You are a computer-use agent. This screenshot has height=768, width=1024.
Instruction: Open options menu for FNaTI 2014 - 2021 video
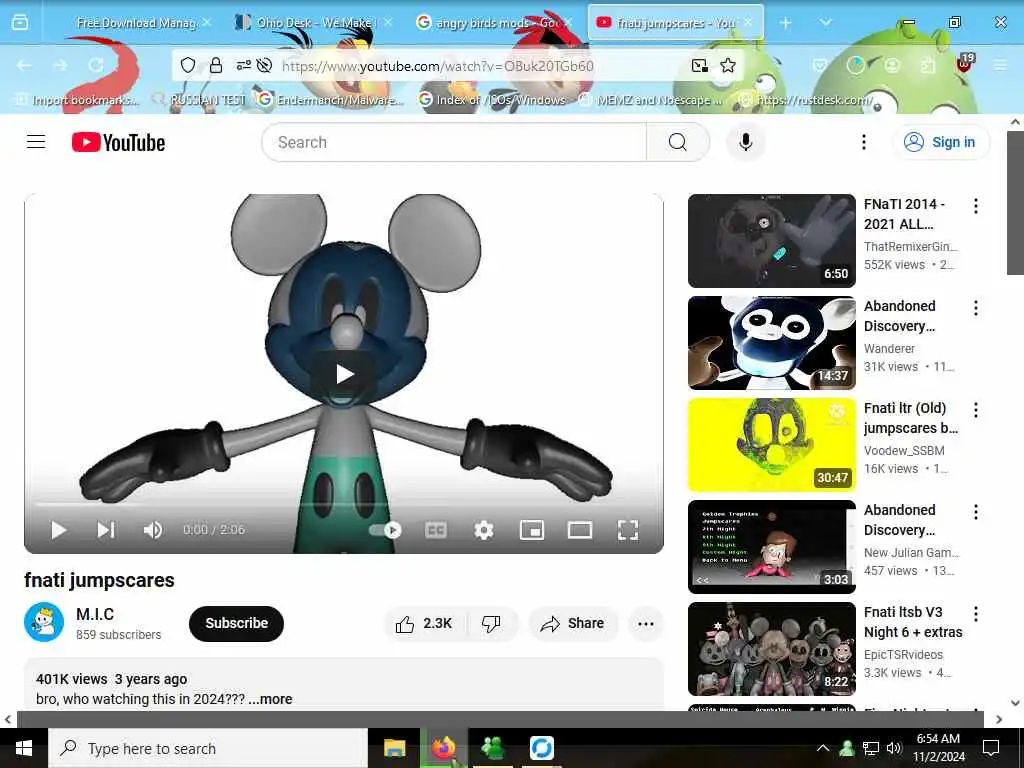click(975, 206)
